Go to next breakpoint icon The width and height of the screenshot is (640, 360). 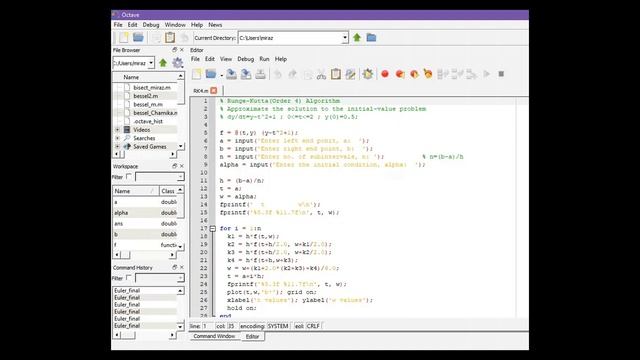coord(400,74)
